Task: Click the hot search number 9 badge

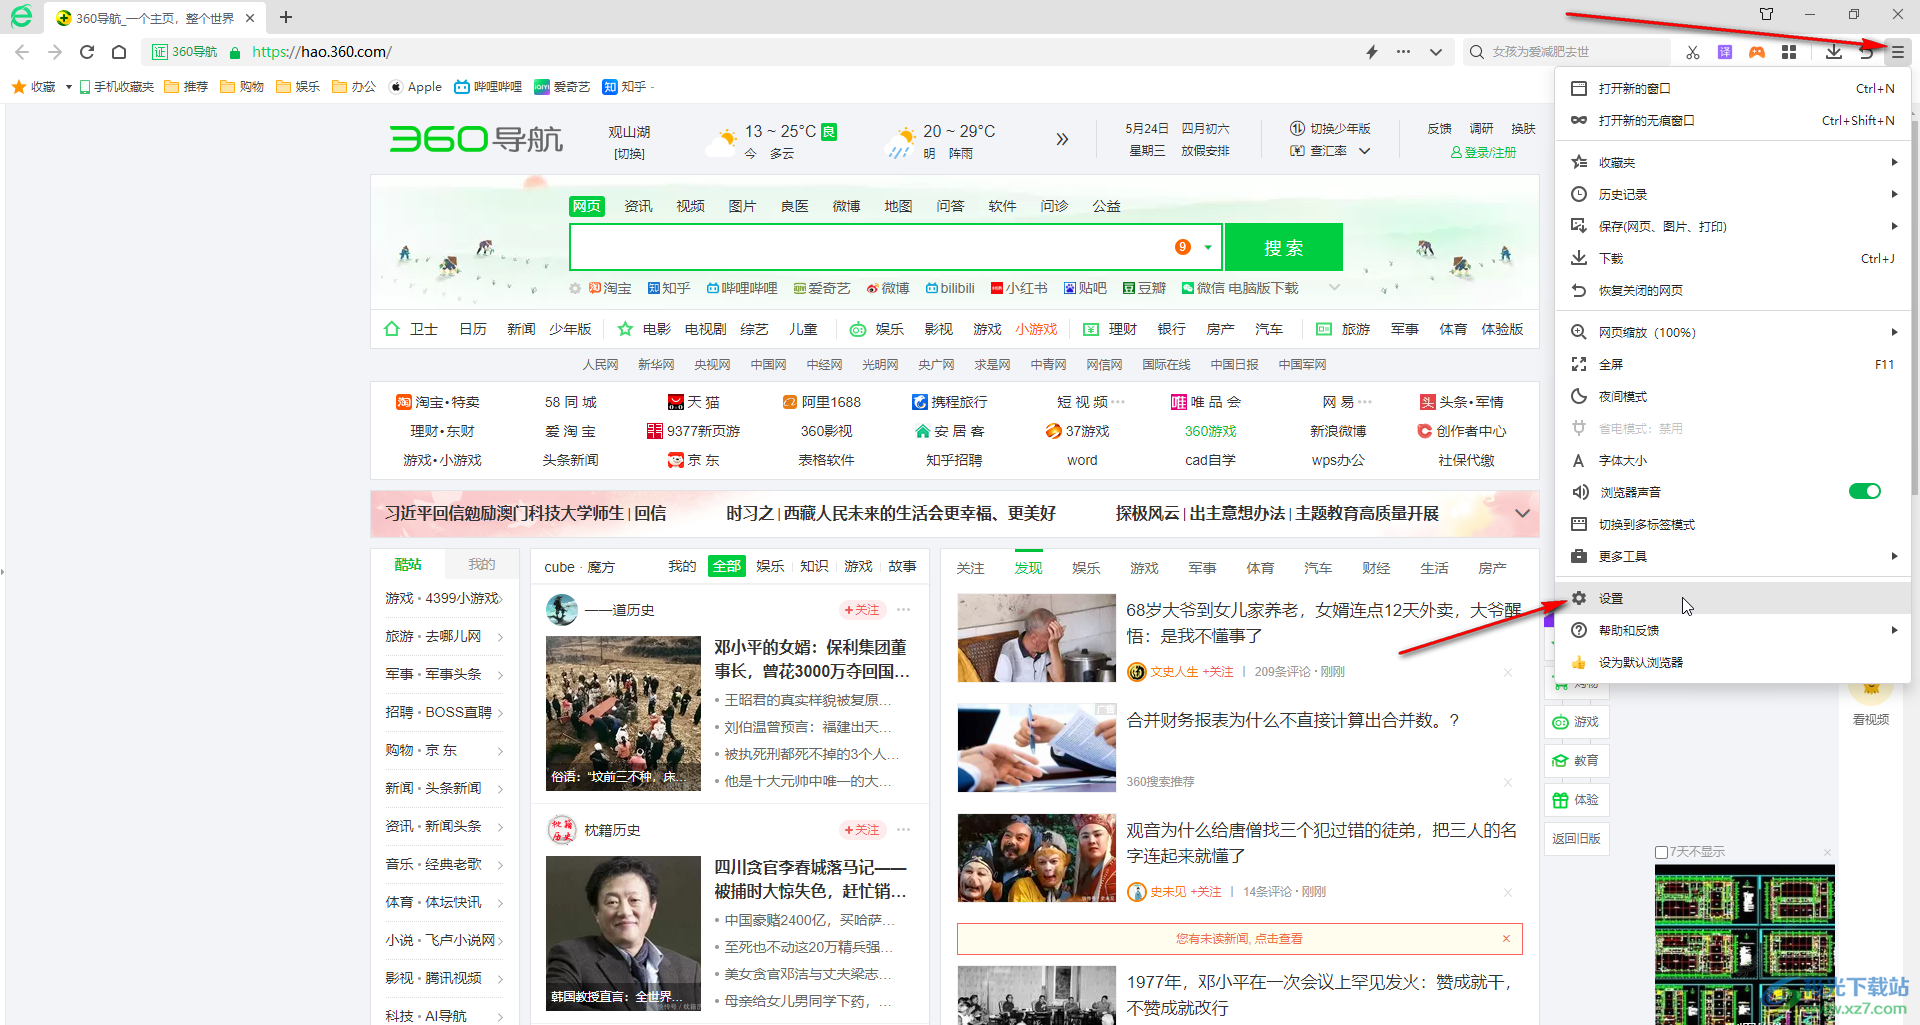Action: [1183, 247]
